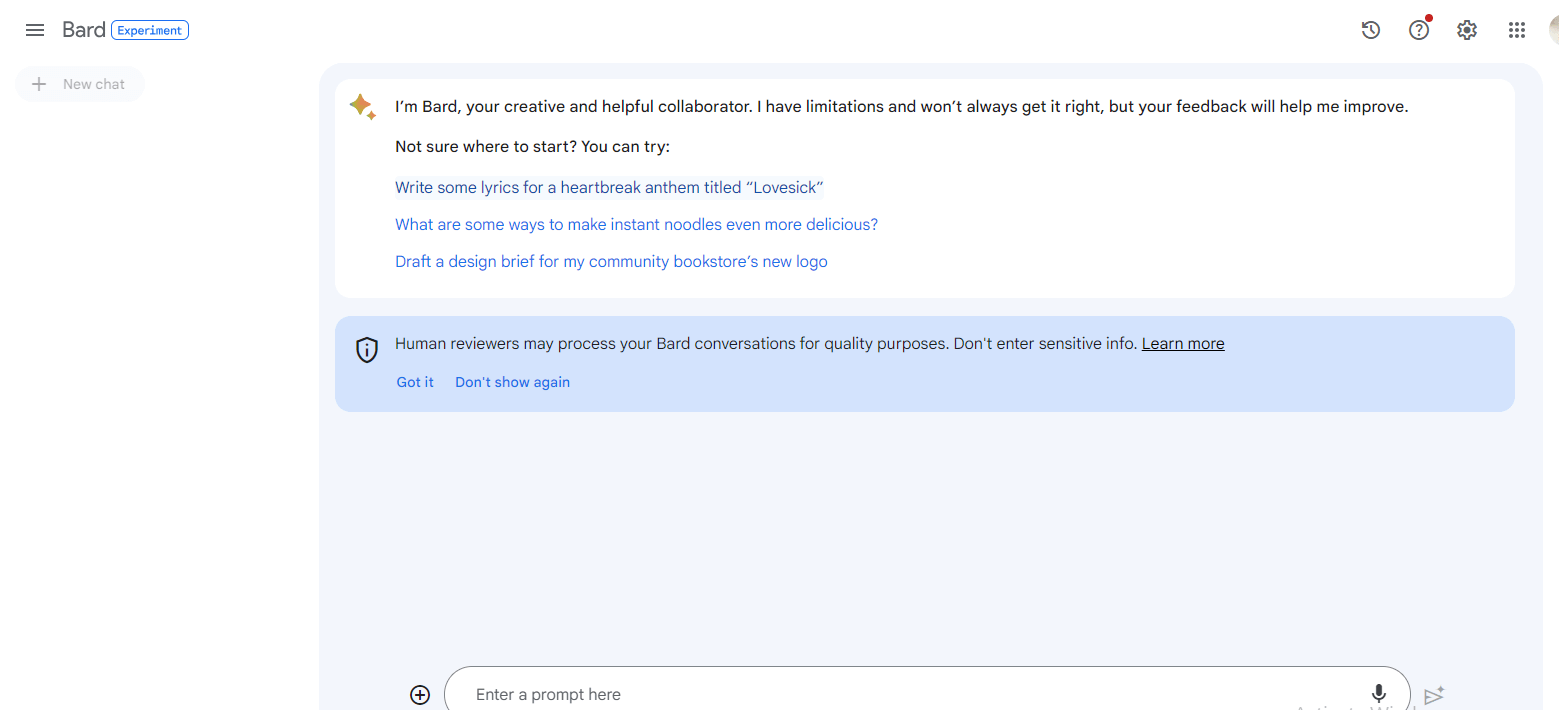1559x710 pixels.
Task: Click the plus upload image icon
Action: click(x=420, y=695)
